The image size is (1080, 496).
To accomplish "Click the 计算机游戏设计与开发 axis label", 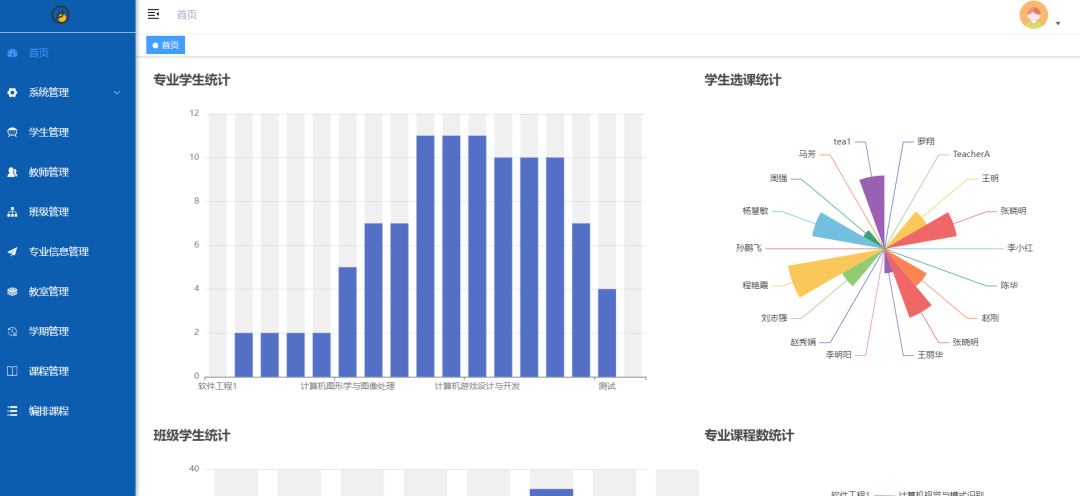I will tap(477, 386).
